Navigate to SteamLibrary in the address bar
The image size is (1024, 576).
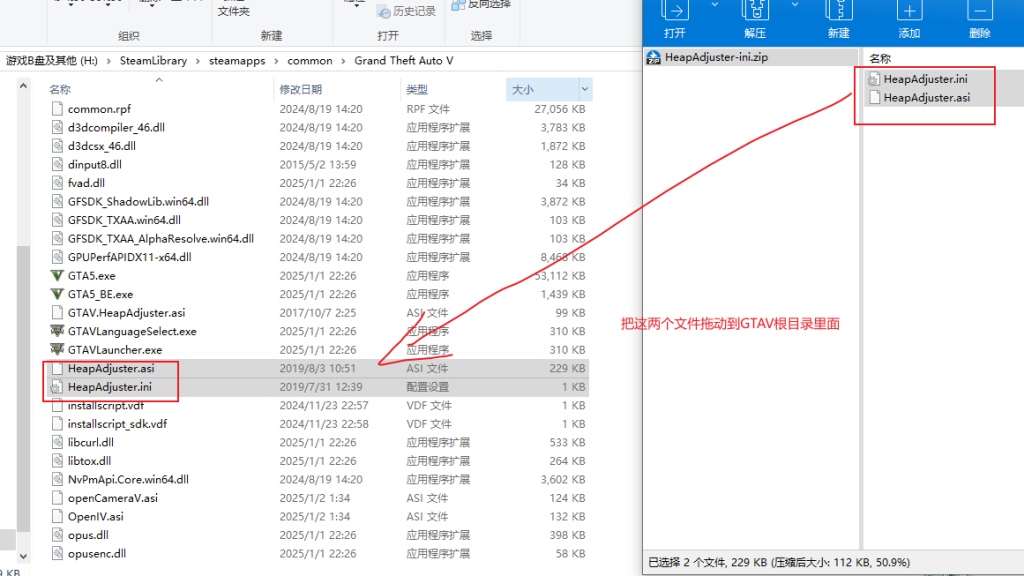[x=153, y=61]
